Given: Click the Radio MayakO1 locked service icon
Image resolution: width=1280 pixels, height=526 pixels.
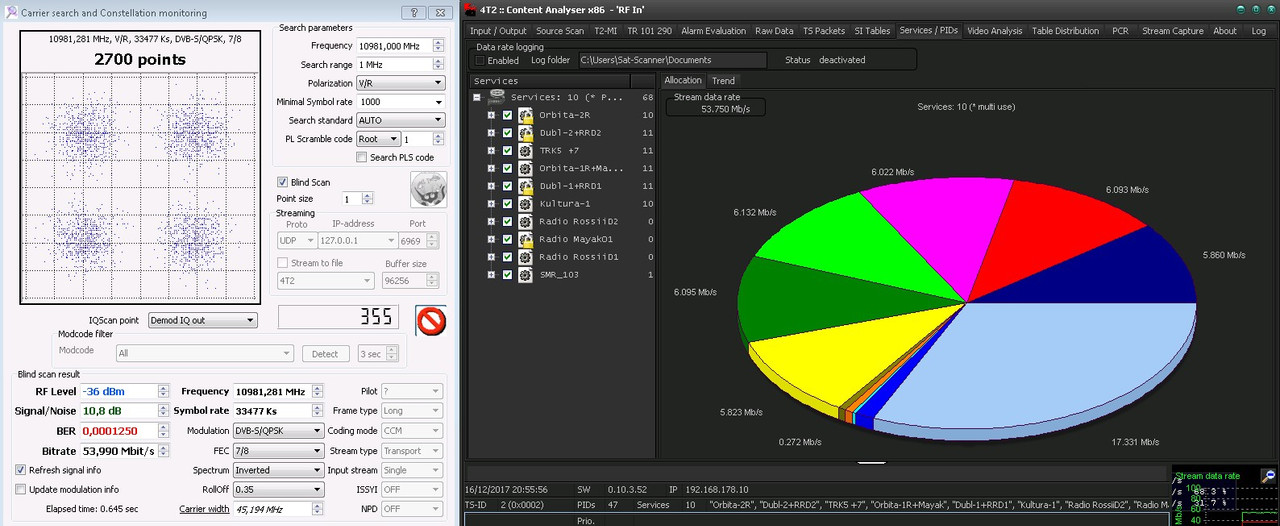Looking at the screenshot, I should point(525,239).
